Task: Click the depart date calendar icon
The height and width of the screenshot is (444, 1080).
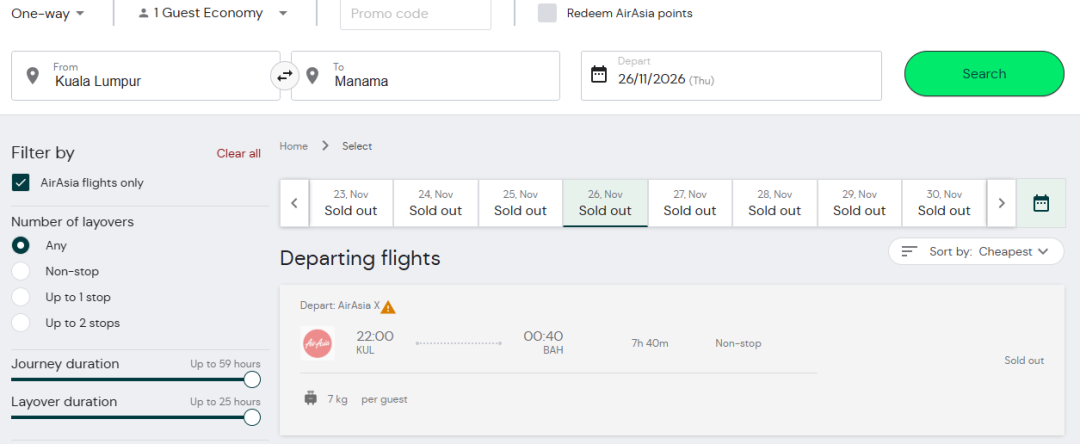Action: coord(599,74)
